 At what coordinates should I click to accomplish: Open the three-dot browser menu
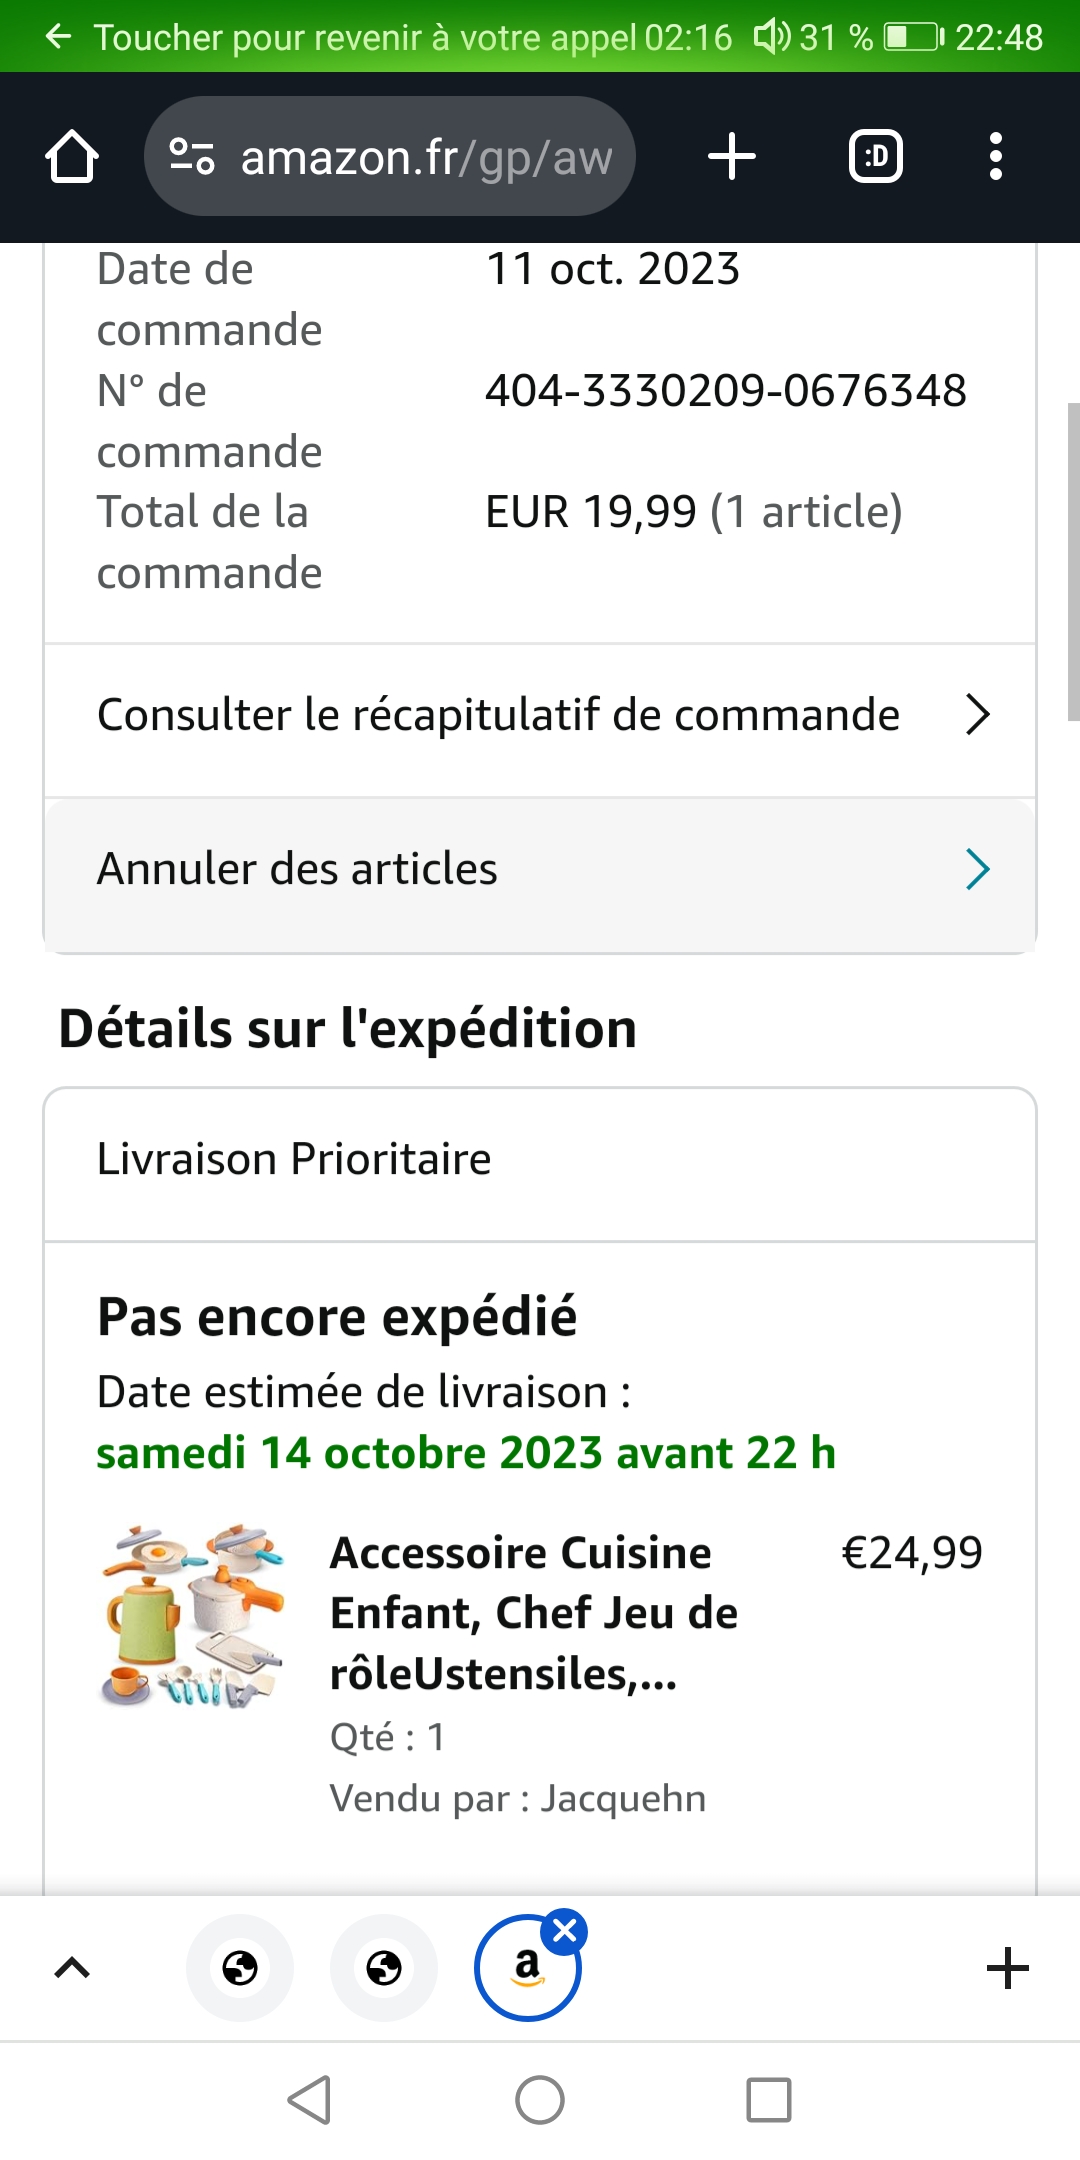[x=995, y=157]
